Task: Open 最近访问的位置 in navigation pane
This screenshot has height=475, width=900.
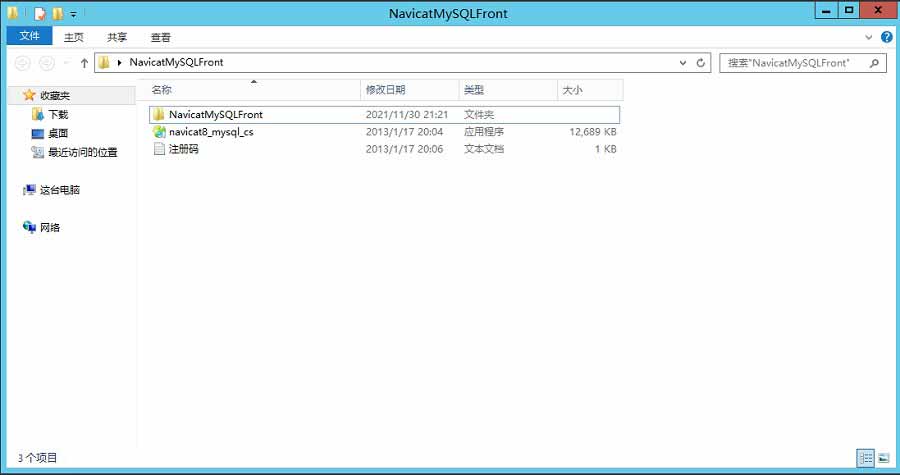Action: pos(83,153)
